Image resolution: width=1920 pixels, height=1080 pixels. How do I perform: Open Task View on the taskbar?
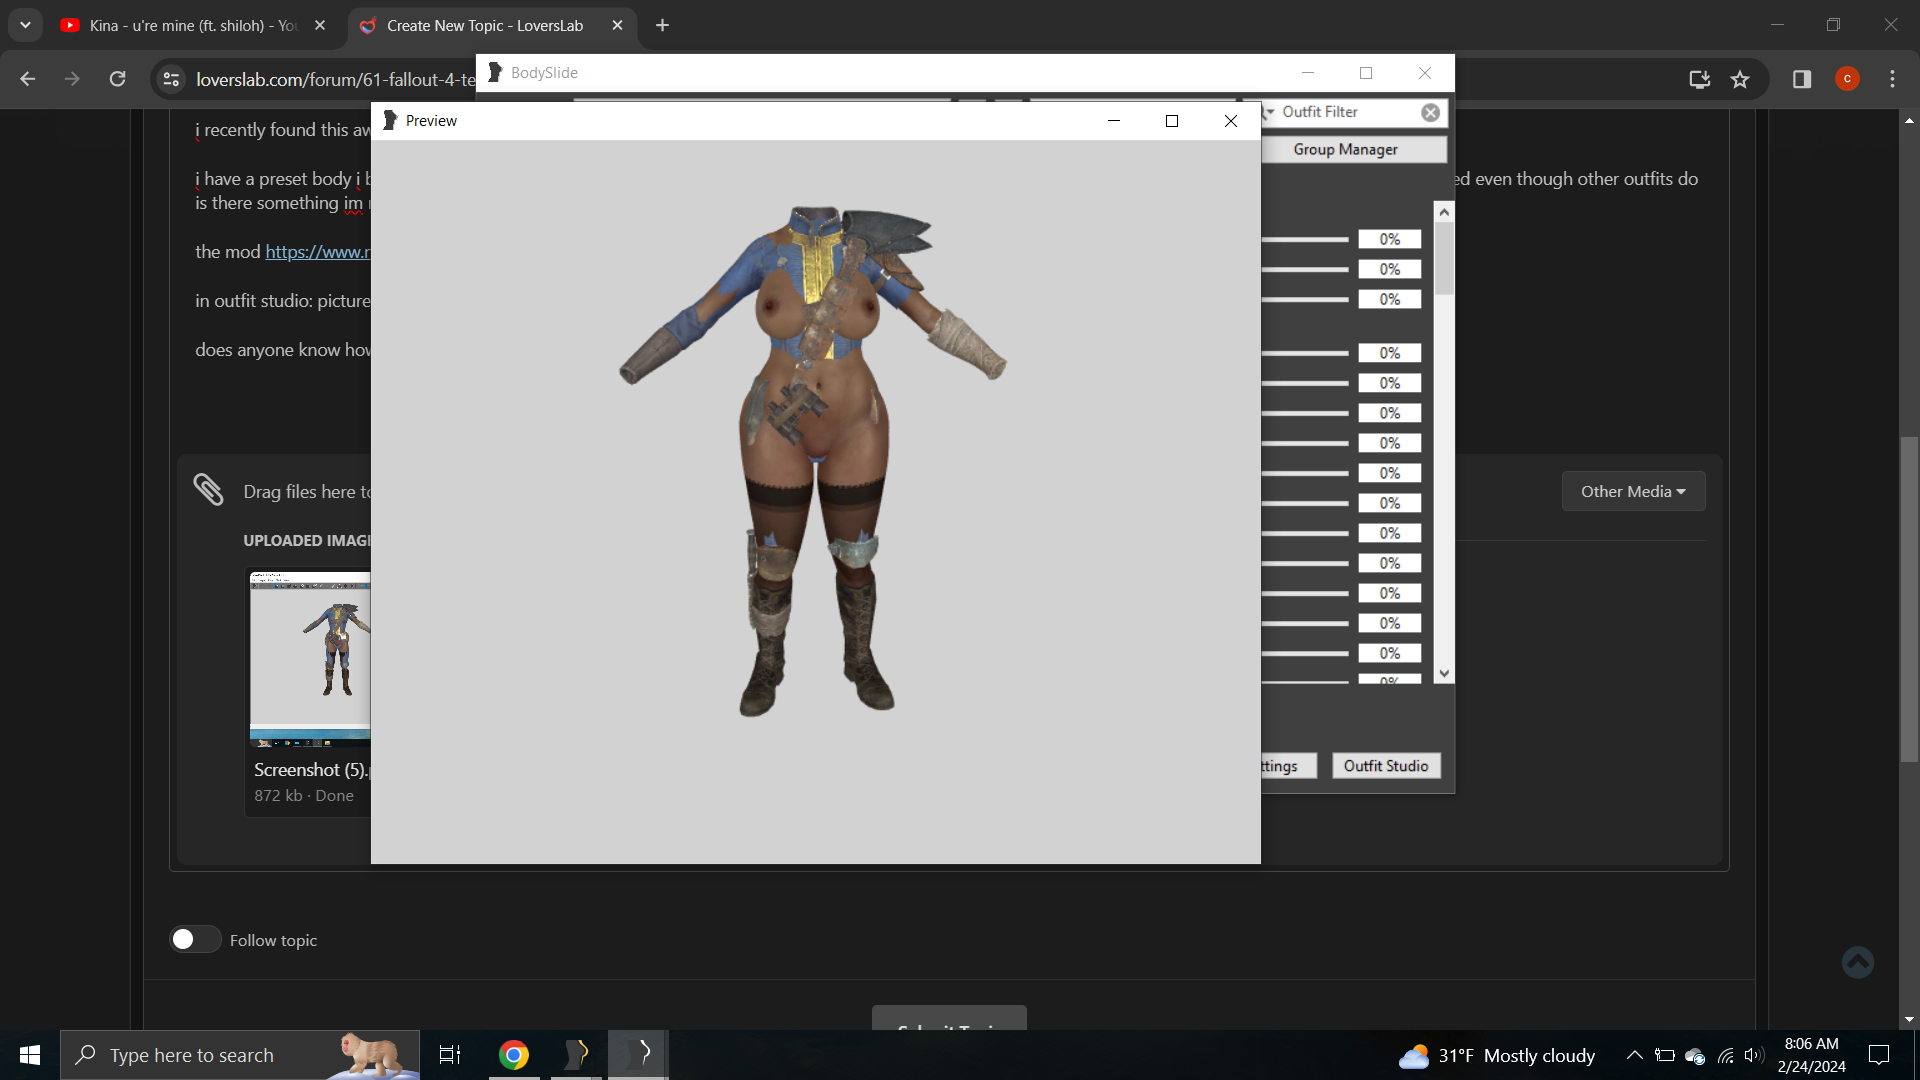(450, 1055)
